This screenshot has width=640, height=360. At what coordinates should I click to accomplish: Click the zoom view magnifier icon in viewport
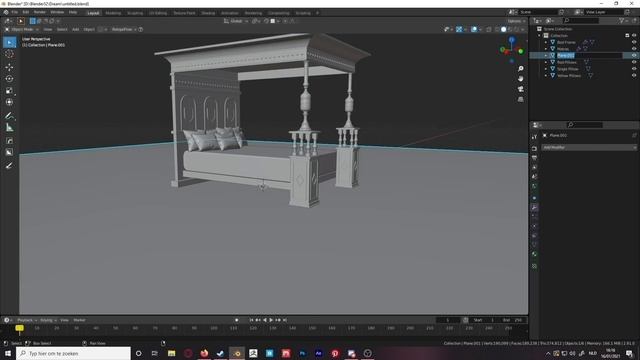pos(520,69)
